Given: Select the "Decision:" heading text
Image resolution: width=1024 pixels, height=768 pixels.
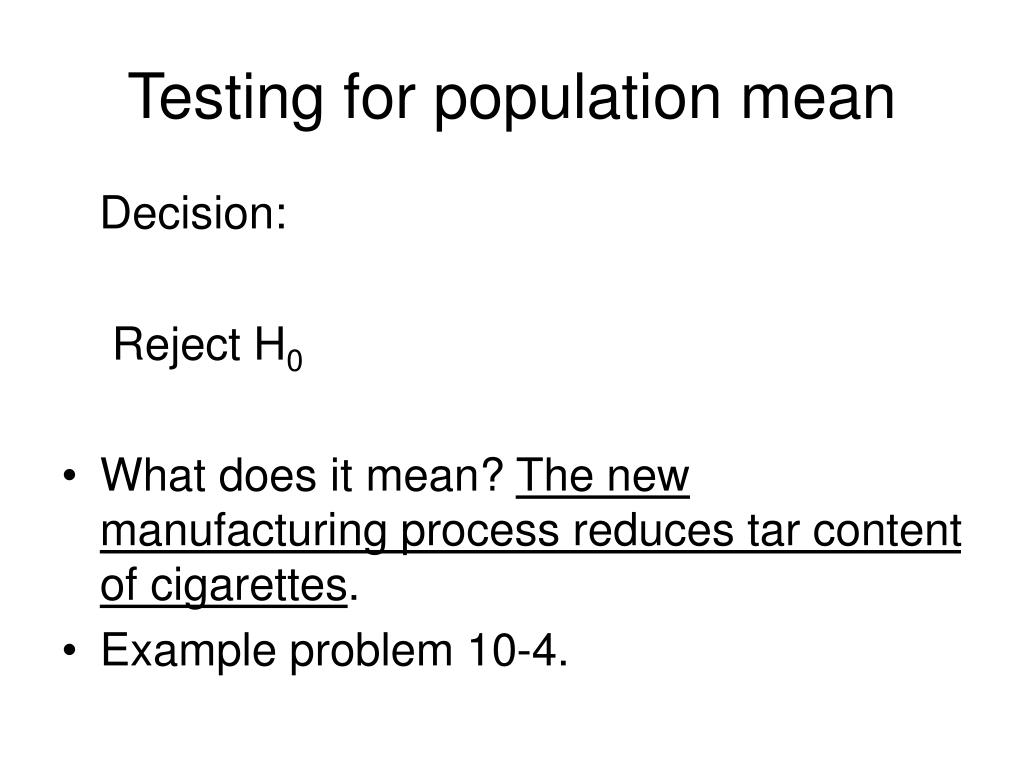Looking at the screenshot, I should (193, 214).
